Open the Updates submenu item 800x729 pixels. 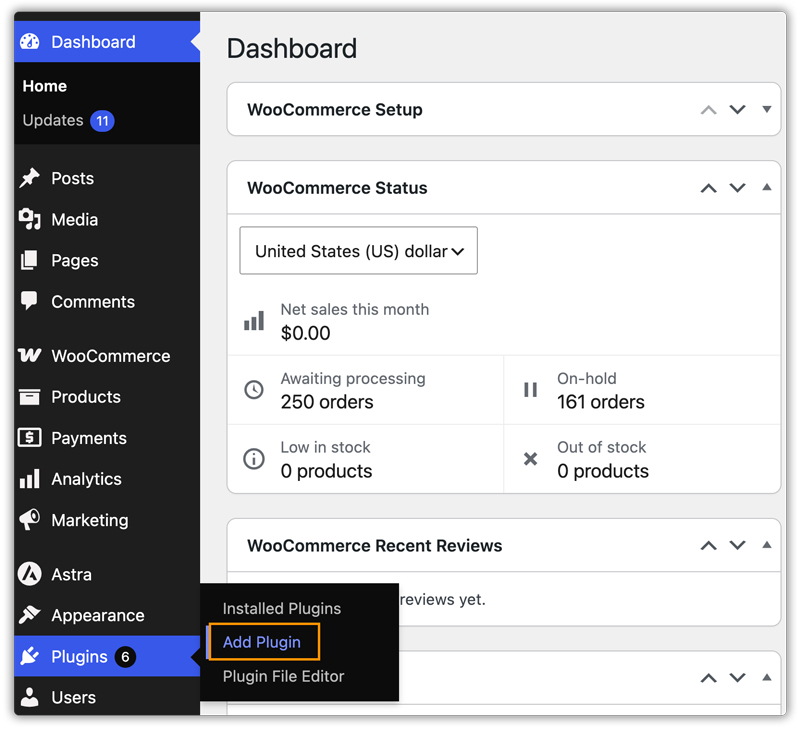tap(53, 120)
